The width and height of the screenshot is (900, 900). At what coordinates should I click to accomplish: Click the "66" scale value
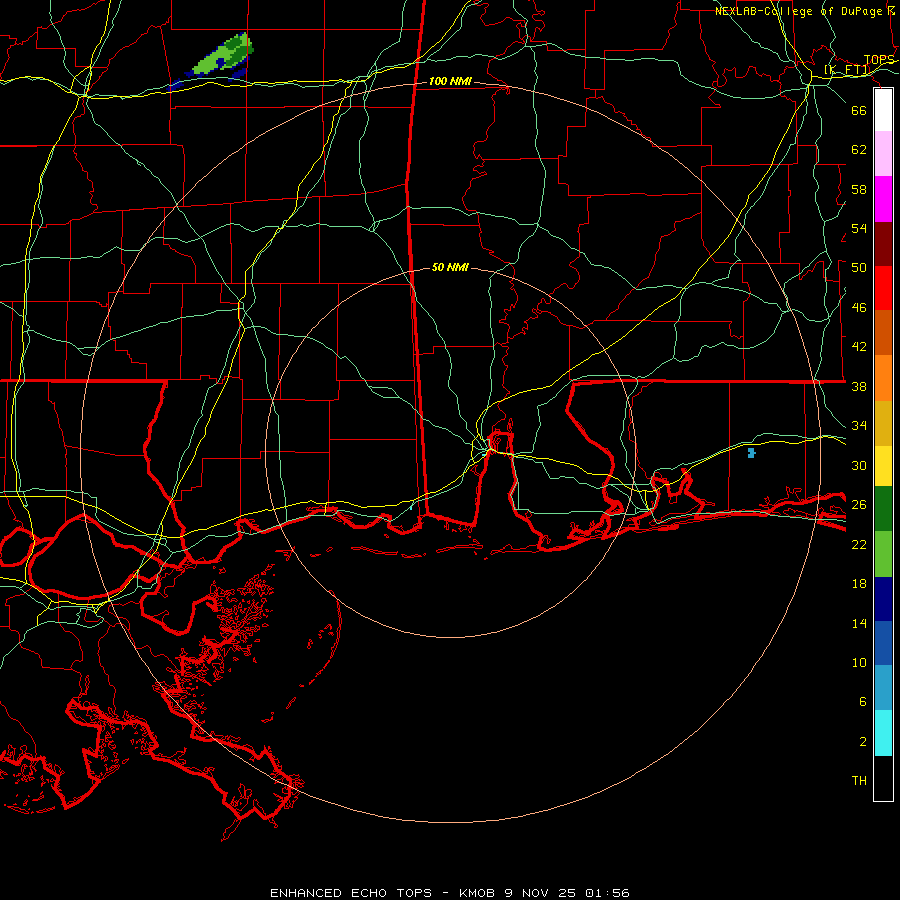pyautogui.click(x=859, y=110)
